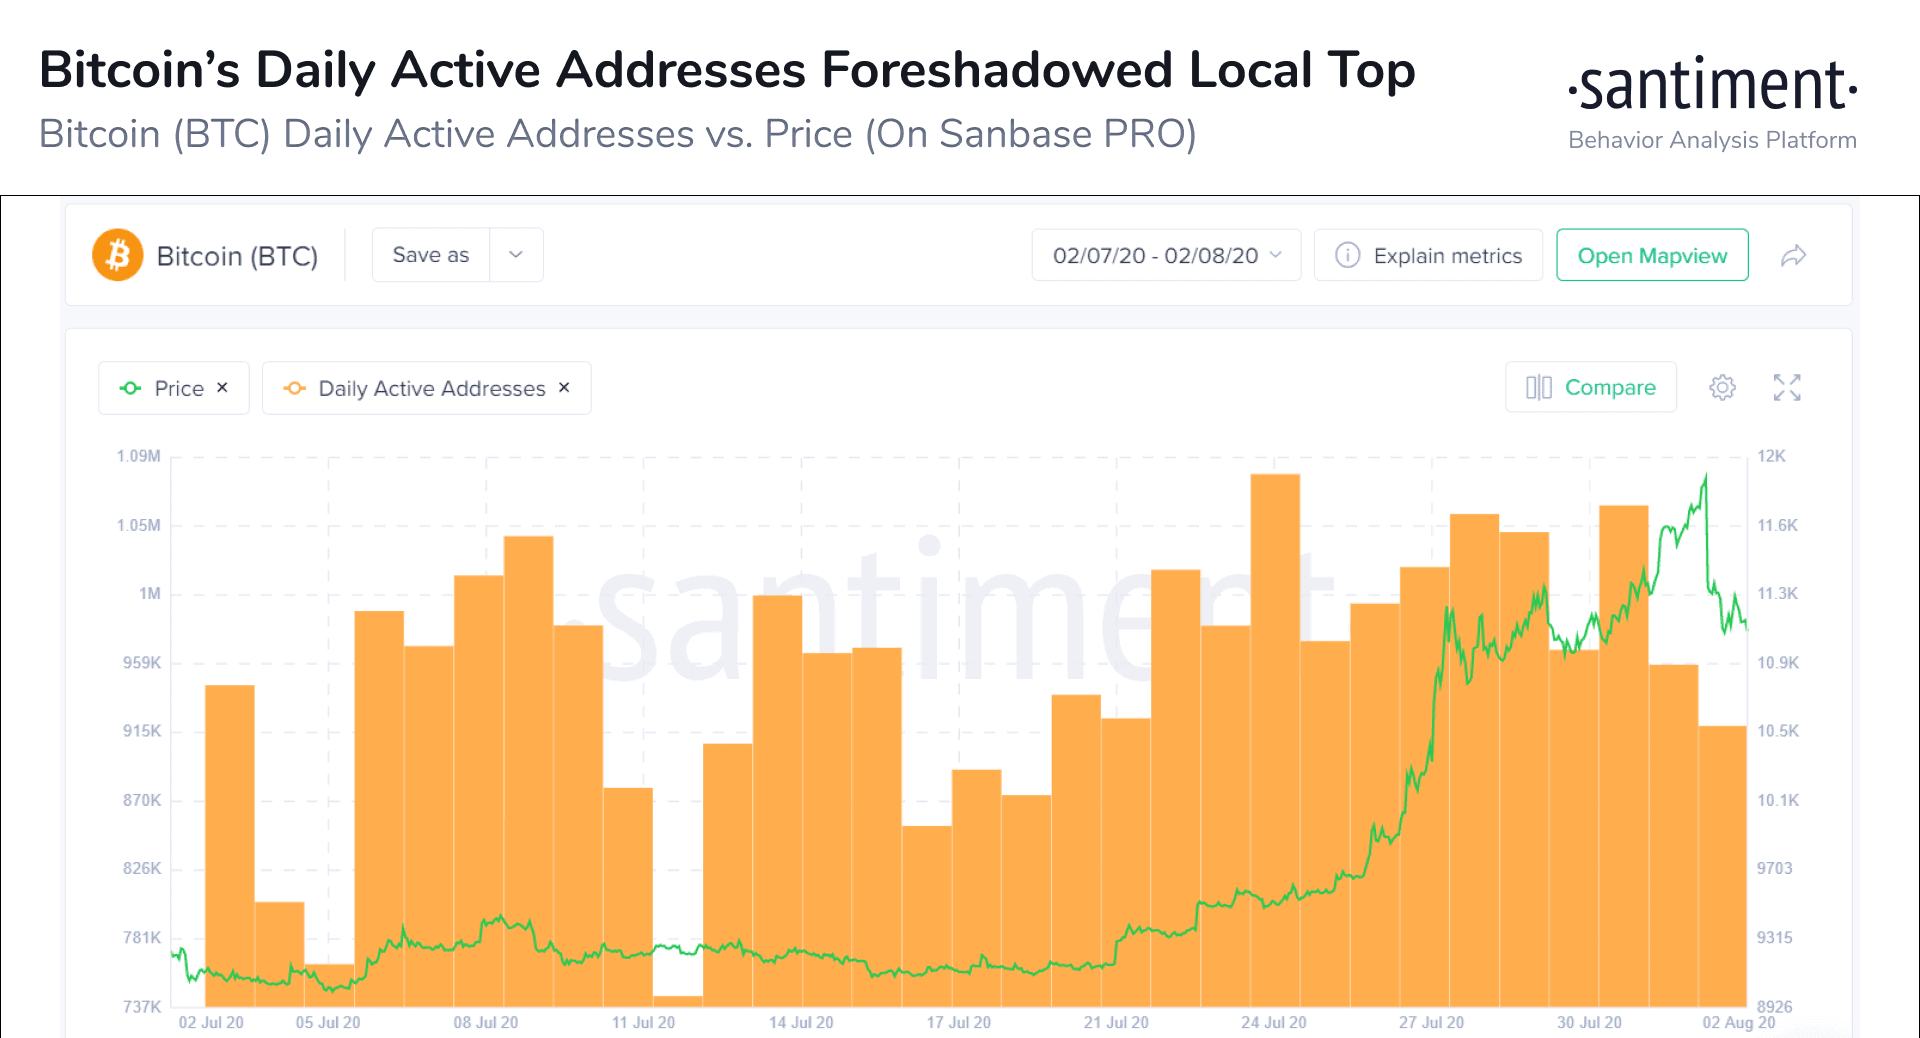1920x1038 pixels.
Task: Open the Save as dropdown arrow
Action: point(516,255)
